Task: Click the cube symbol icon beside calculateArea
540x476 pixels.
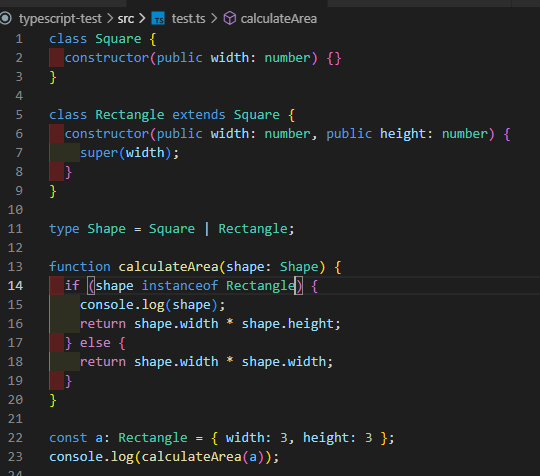Action: tap(230, 18)
